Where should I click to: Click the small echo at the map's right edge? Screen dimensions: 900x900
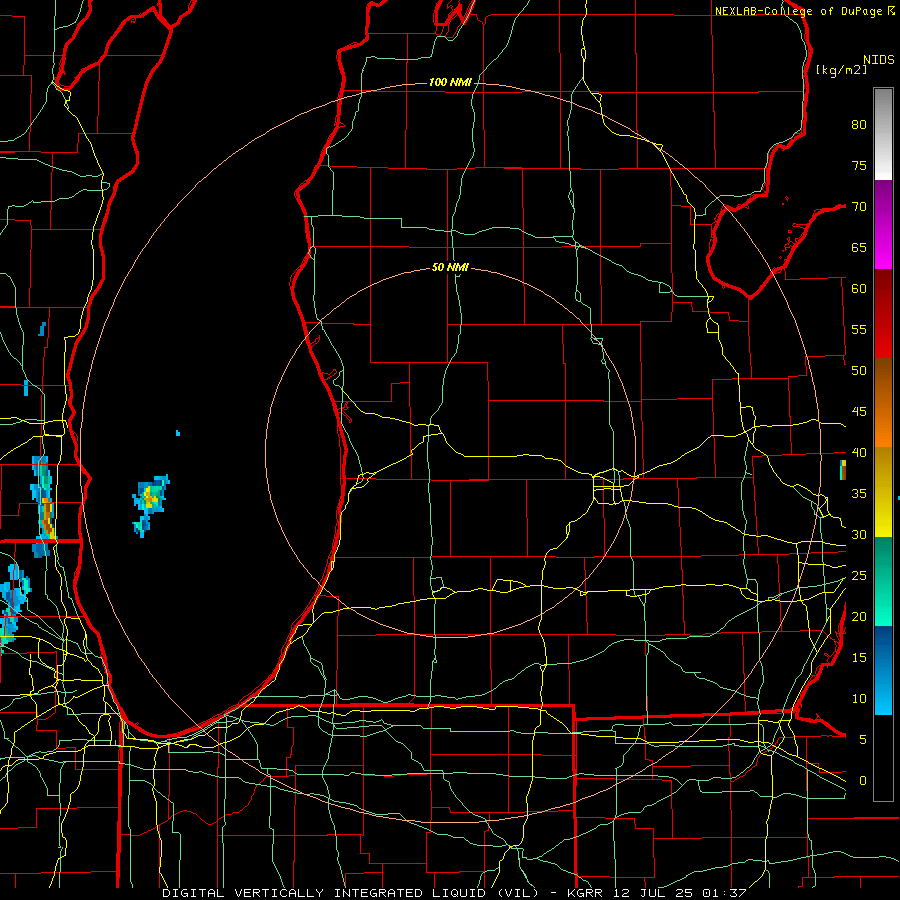pyautogui.click(x=843, y=470)
